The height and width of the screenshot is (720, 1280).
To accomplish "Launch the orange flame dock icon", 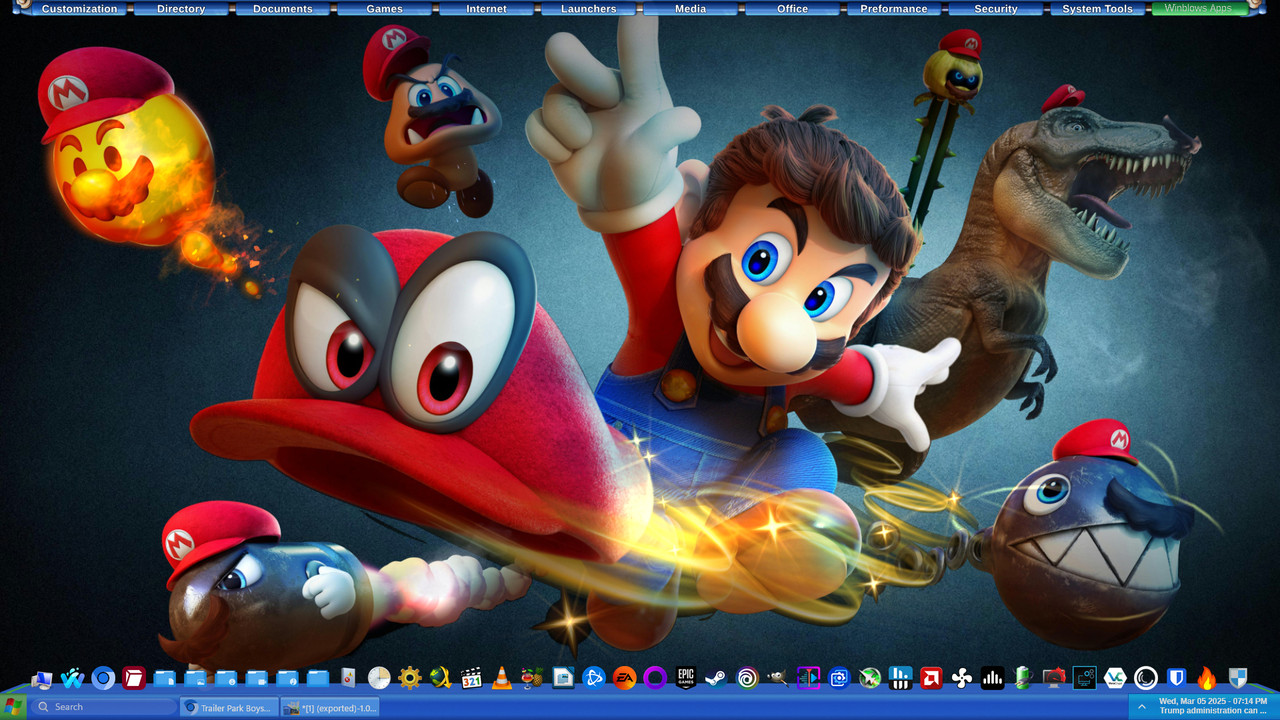I will [x=1207, y=679].
